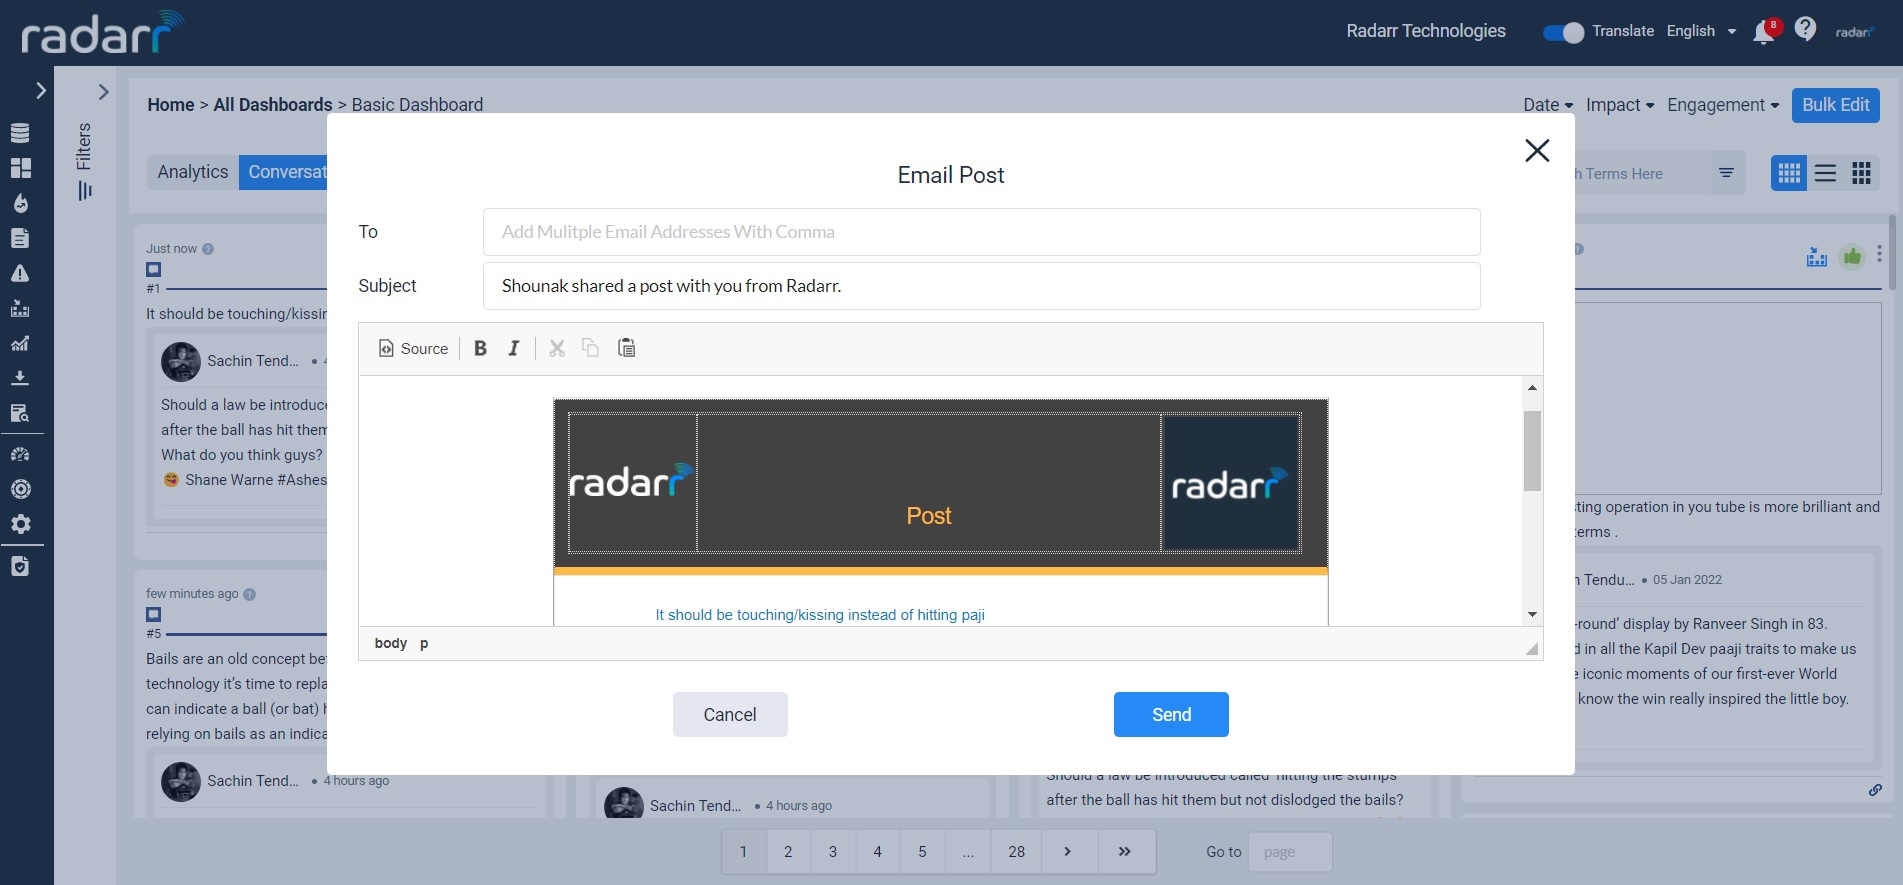1903x885 pixels.
Task: Close the Email Post dialog
Action: point(1537,150)
